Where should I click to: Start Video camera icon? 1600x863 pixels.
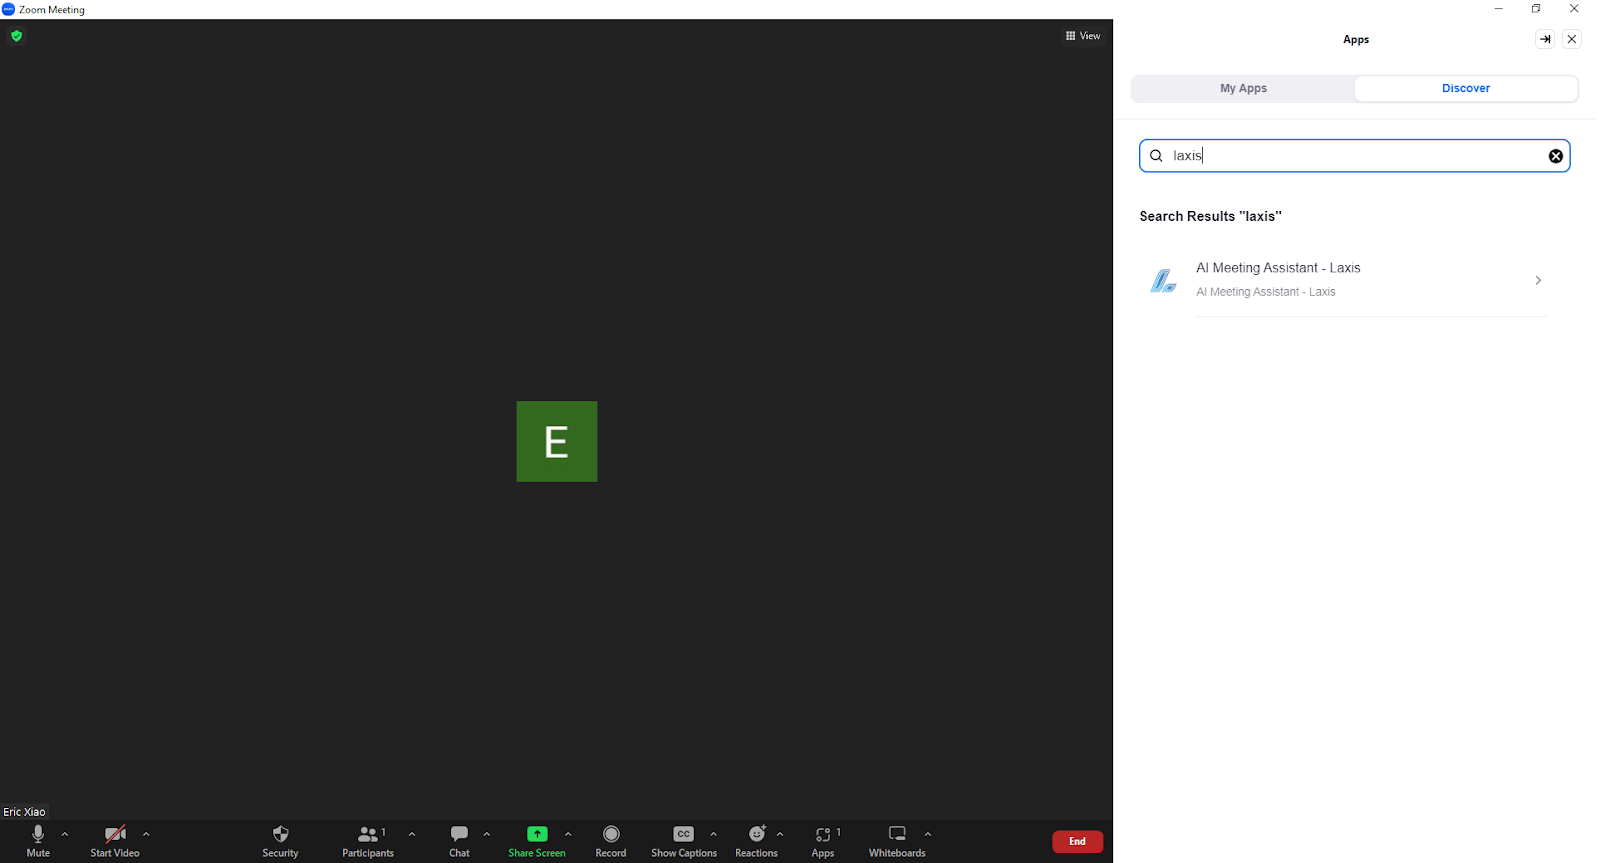115,834
